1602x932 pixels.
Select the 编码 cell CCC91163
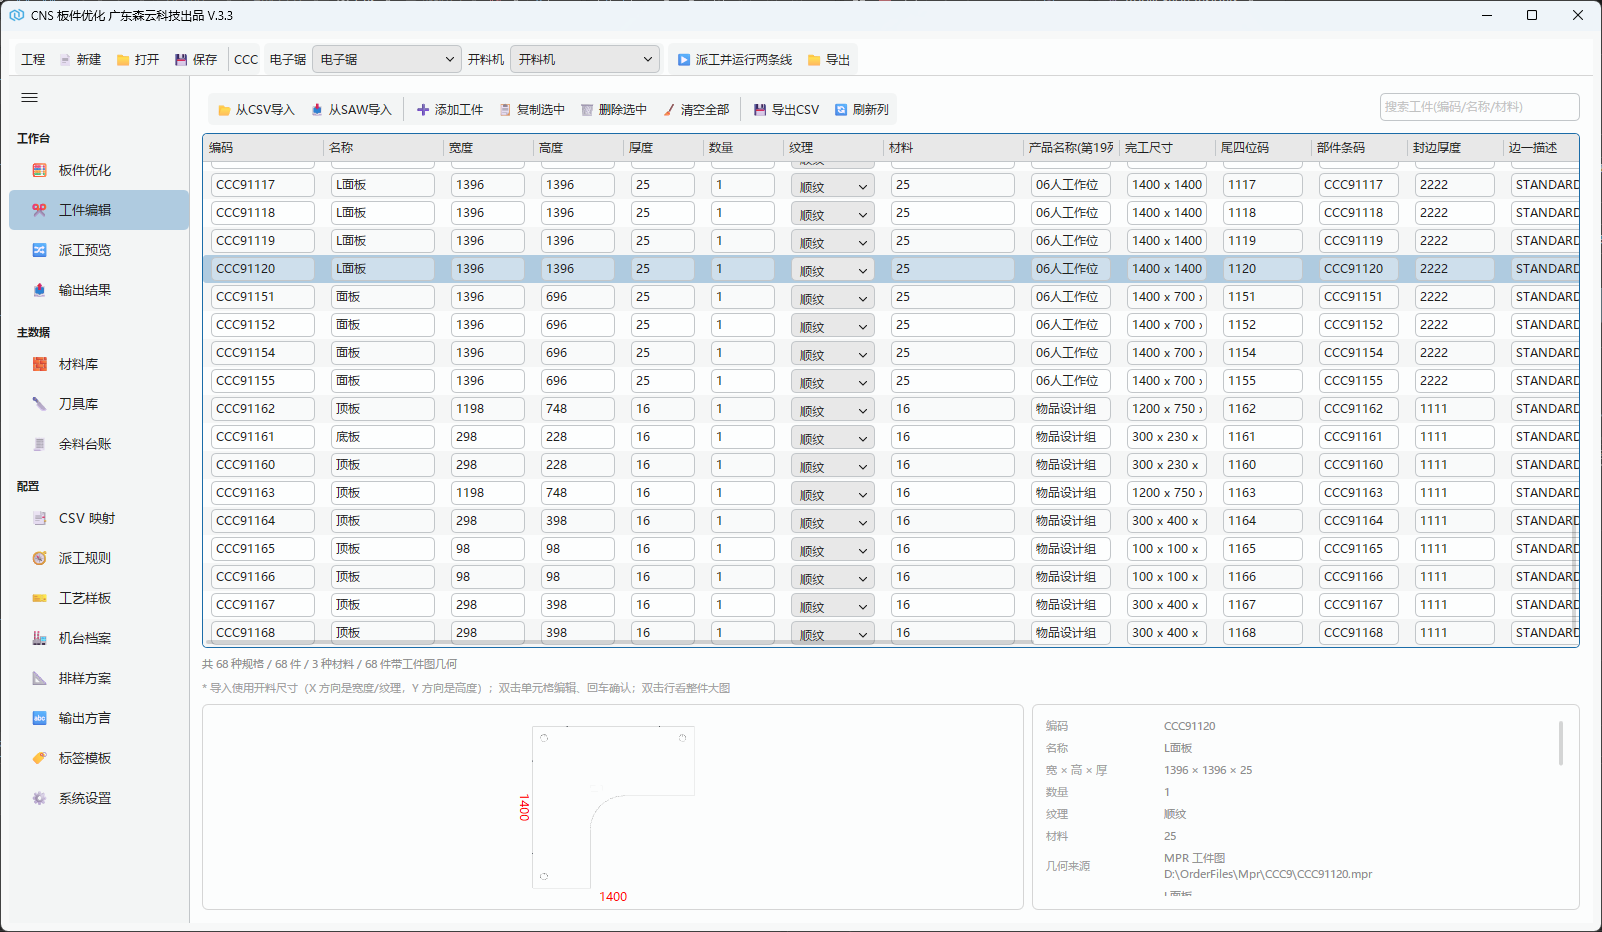(x=263, y=493)
